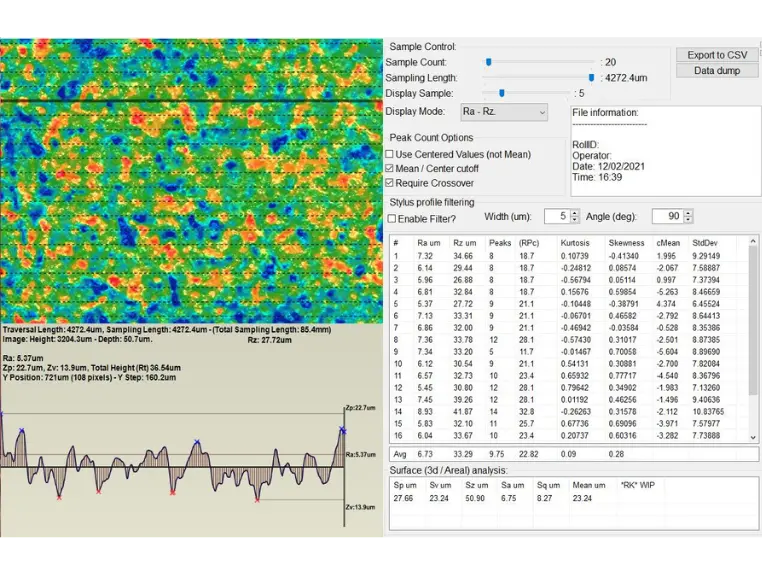Click the Kurtosis column header
Screen dimensions: 762x574
tap(575, 243)
